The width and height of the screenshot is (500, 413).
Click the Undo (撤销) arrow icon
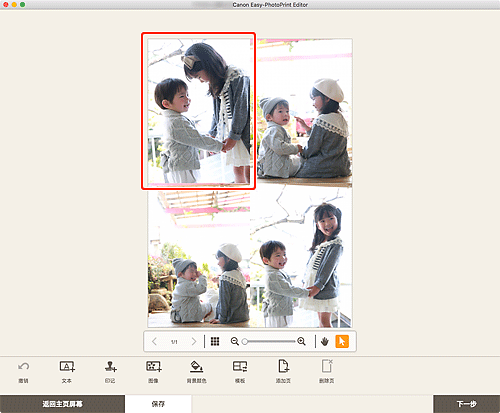(23, 367)
